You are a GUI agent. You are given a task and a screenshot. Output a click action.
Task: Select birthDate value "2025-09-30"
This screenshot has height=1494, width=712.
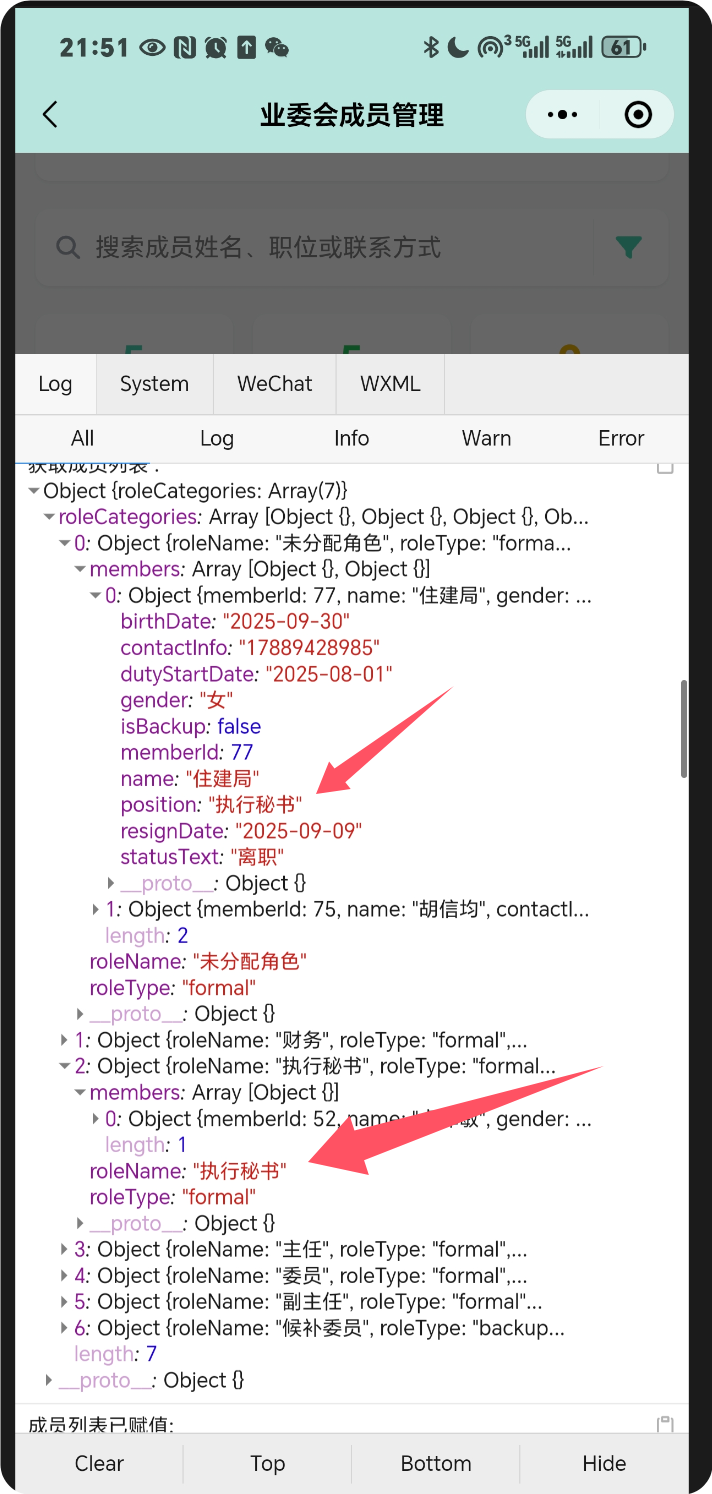(x=286, y=621)
